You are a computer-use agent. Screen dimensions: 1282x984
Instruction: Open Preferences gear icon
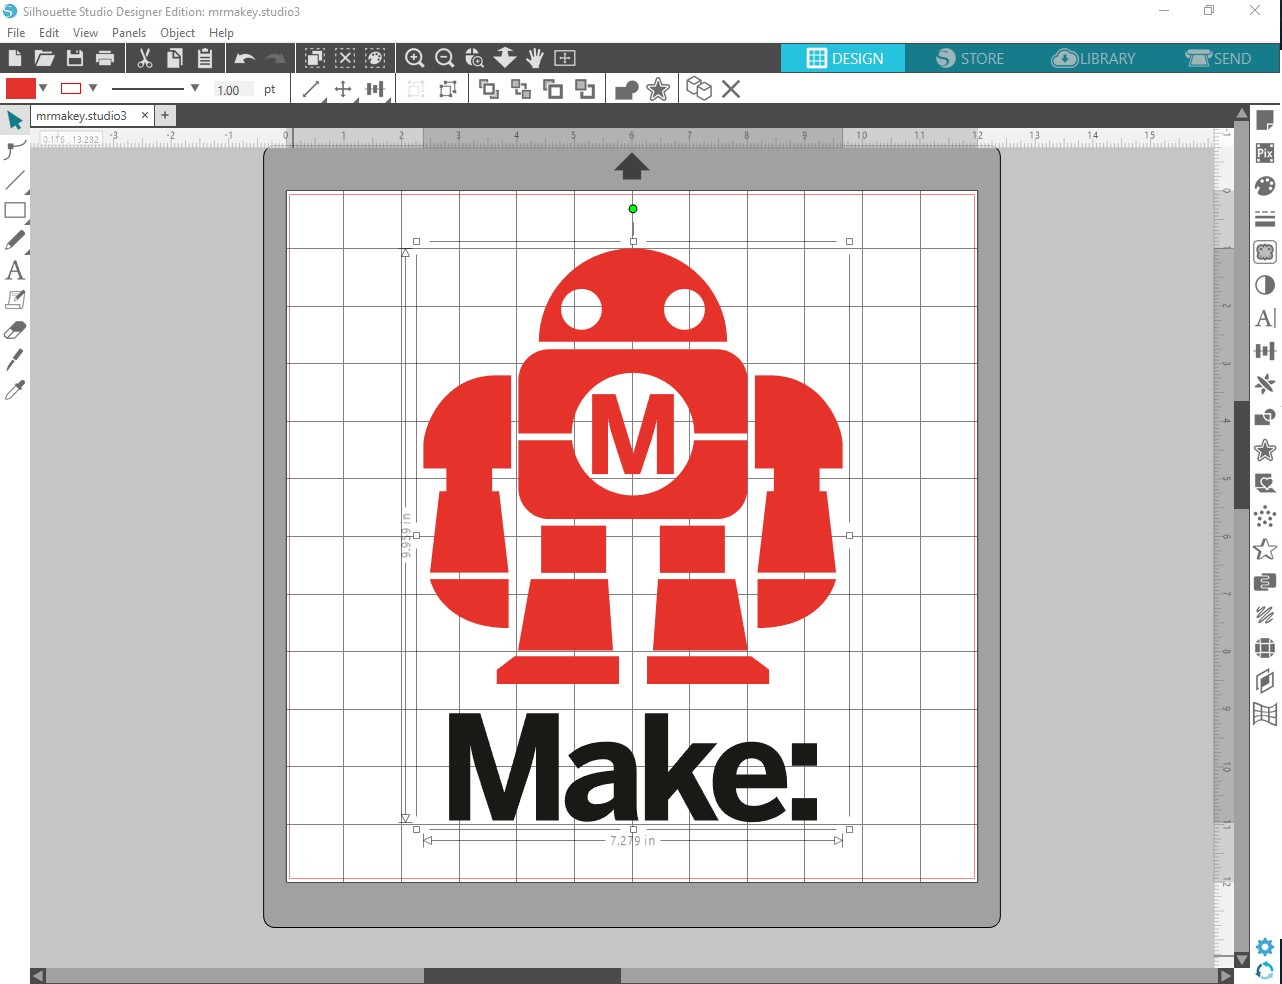click(x=1265, y=947)
